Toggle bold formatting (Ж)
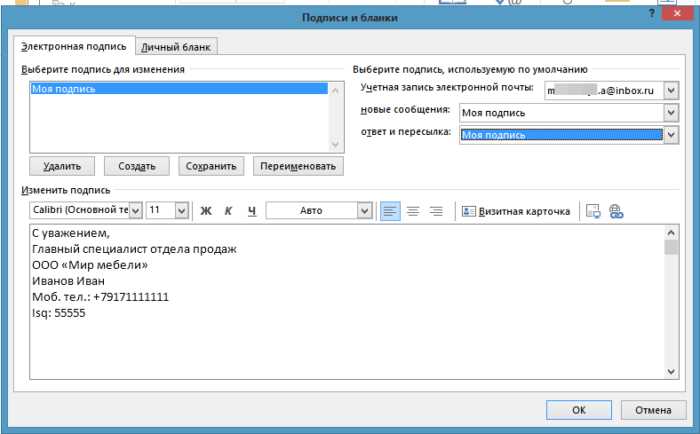This screenshot has height=434, width=700. click(206, 211)
